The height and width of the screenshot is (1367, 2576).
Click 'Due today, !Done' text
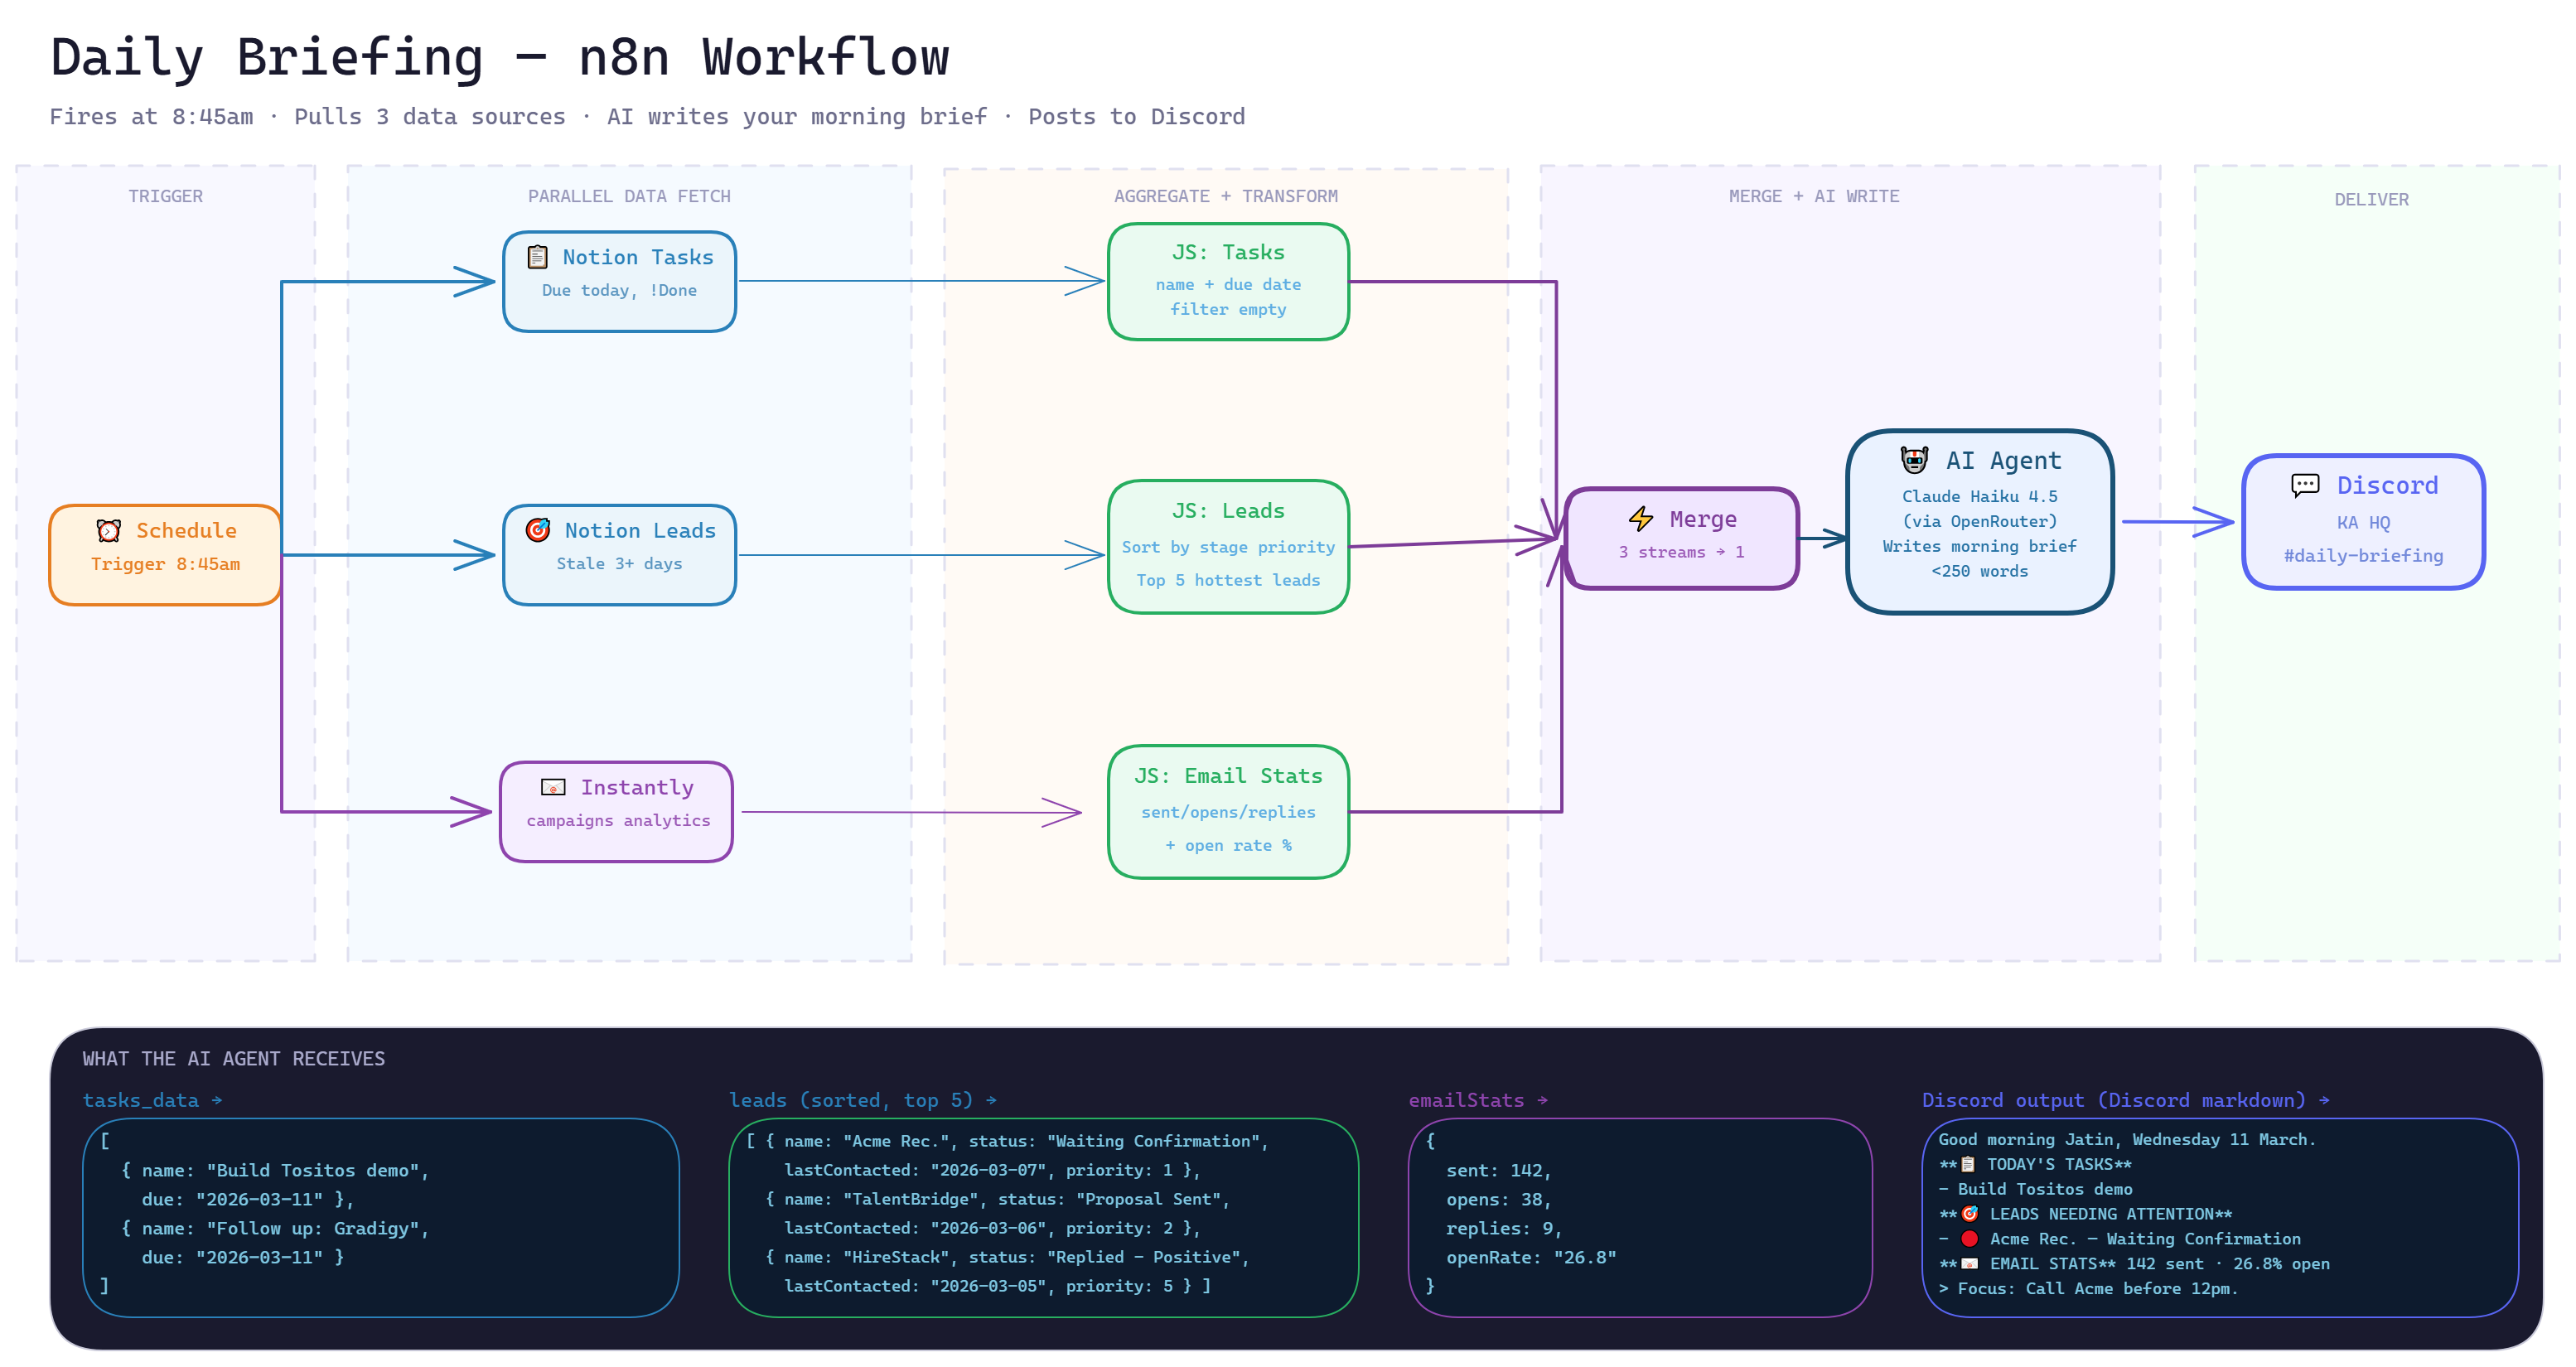[x=619, y=290]
